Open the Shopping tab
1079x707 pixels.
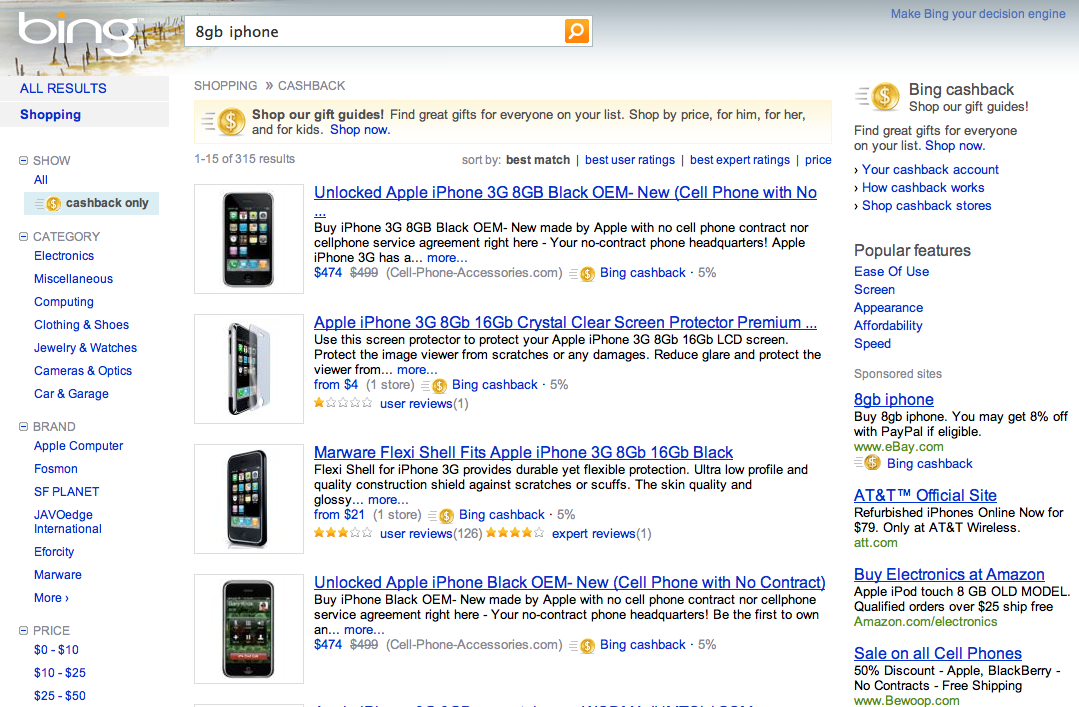(x=50, y=115)
